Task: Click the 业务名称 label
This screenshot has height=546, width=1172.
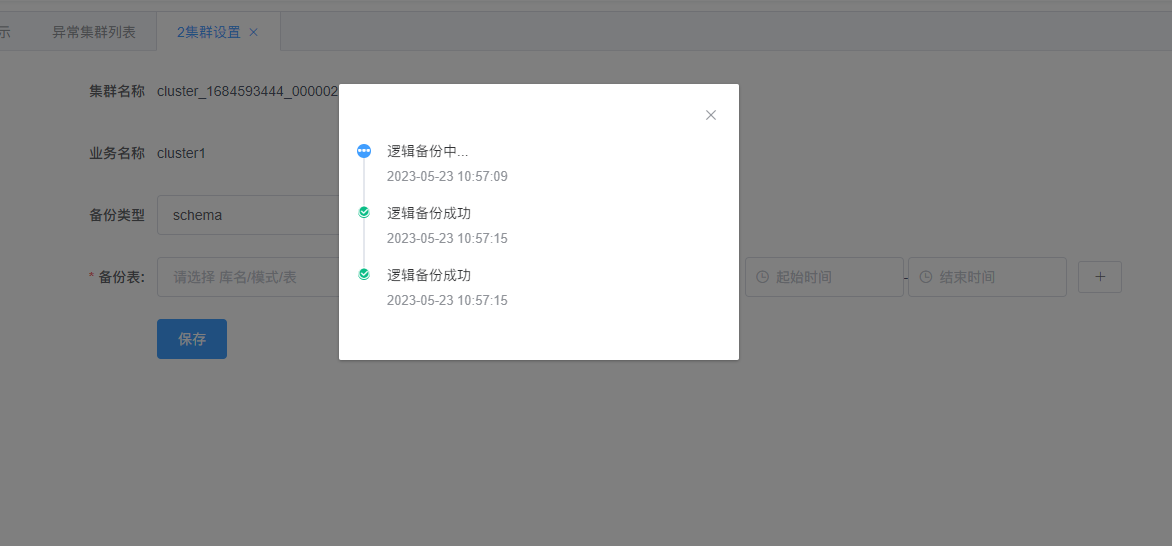Action: [x=117, y=153]
